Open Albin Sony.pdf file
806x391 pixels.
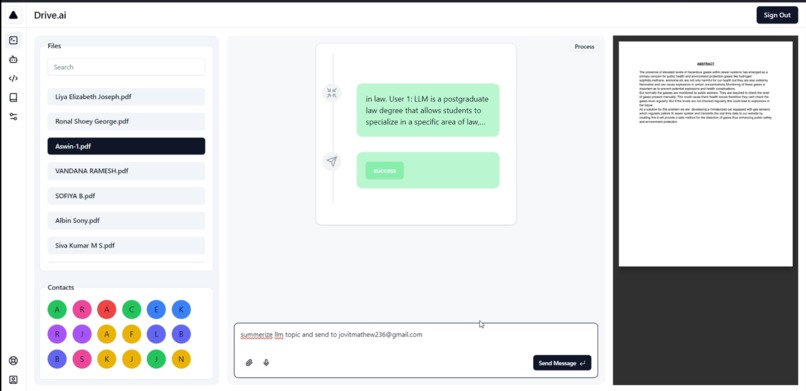pos(126,220)
